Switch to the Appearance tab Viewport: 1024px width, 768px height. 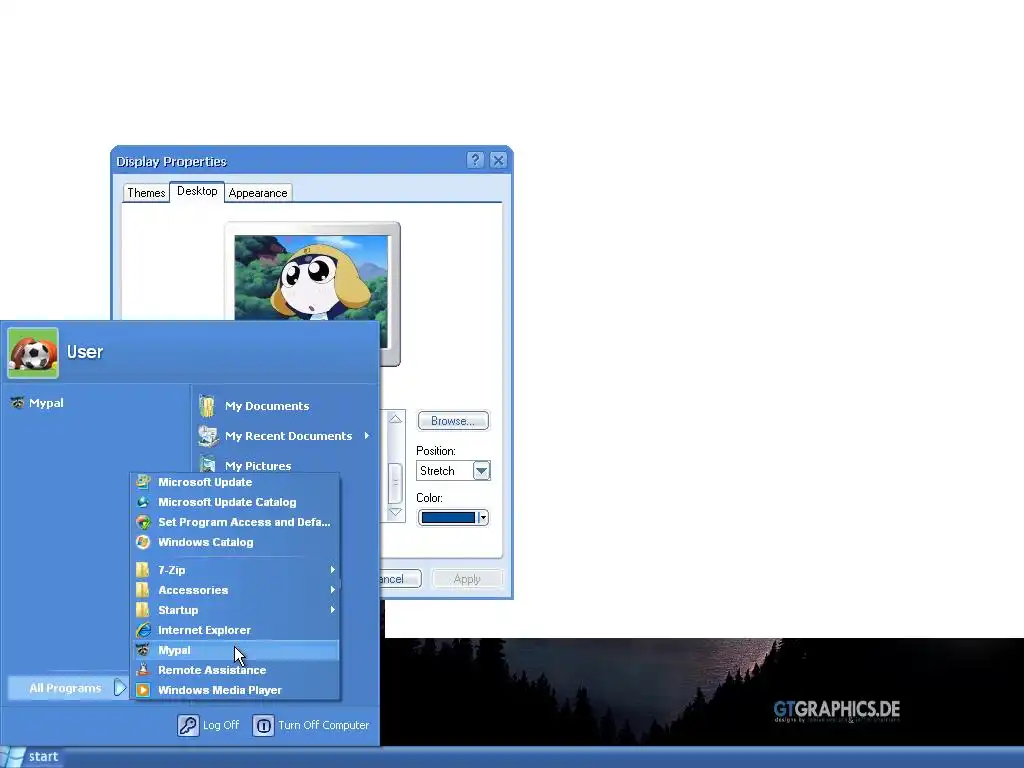pyautogui.click(x=258, y=193)
